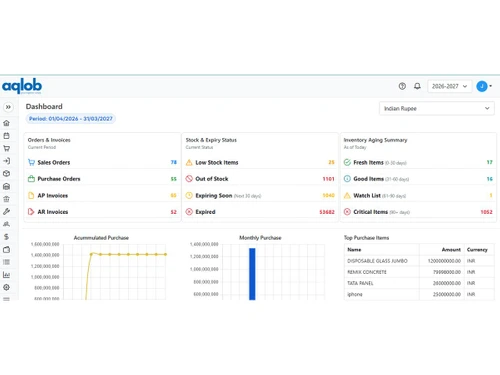Open the 2026-2027 fiscal year dropdown

coord(450,86)
